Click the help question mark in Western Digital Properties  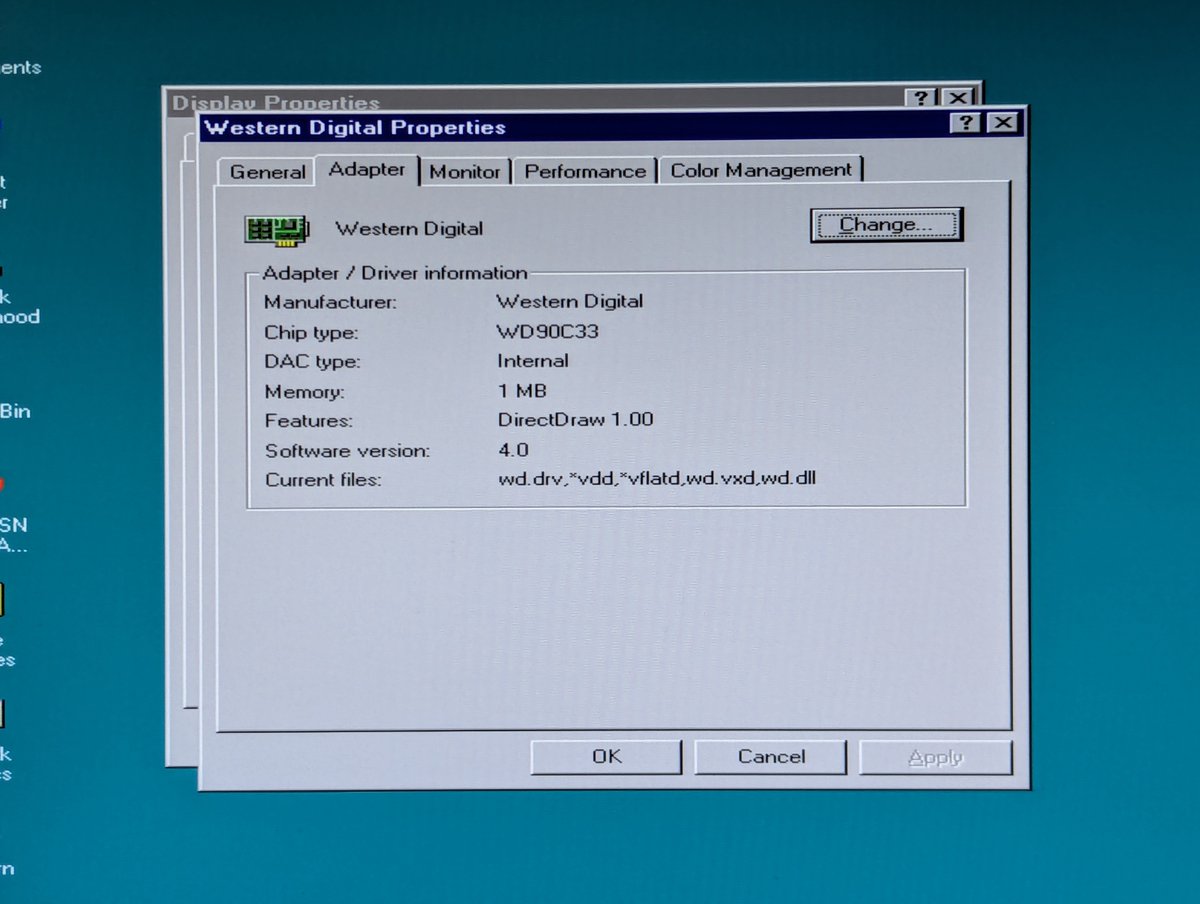(x=964, y=123)
